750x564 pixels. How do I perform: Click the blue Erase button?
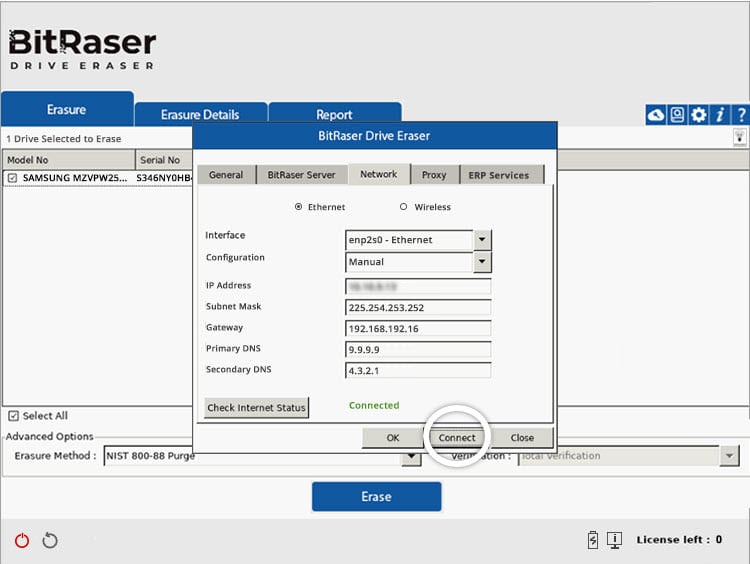click(x=376, y=497)
